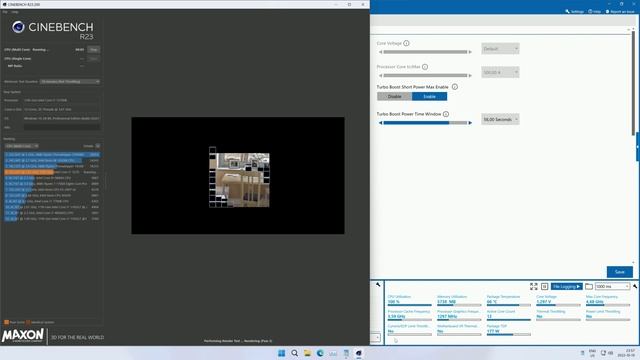
Task: Toggle the Details checkbox in Ranking
Action: pyautogui.click(x=98, y=146)
